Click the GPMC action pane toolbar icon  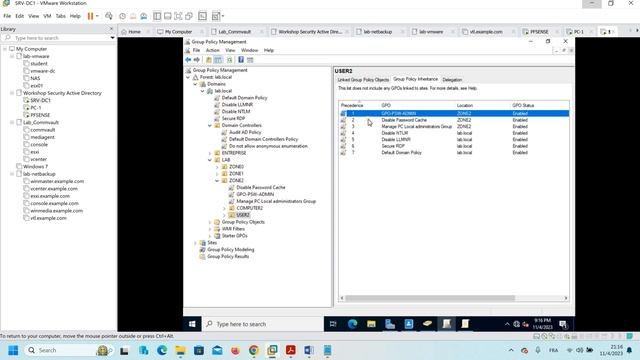[x=250, y=60]
